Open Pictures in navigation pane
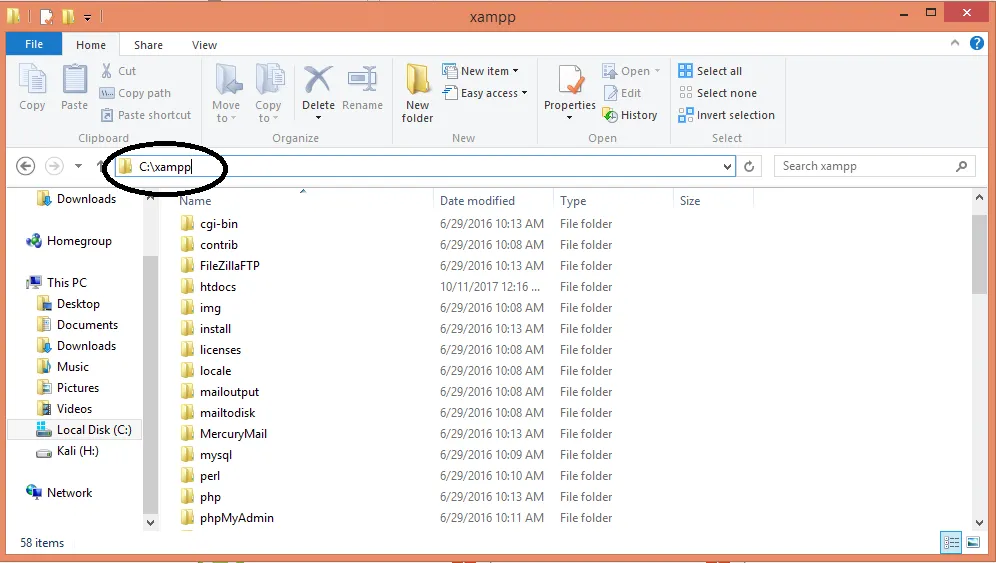This screenshot has height=563, width=996. tap(68, 388)
